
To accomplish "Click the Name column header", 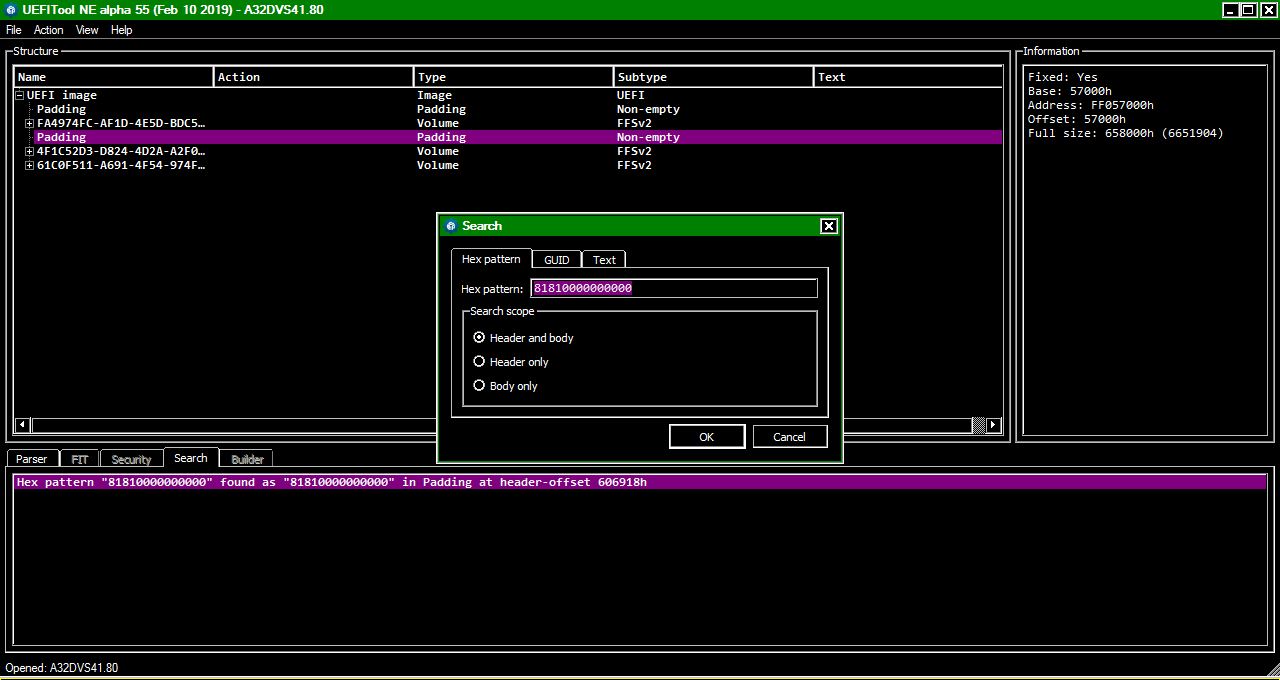I will tap(114, 77).
